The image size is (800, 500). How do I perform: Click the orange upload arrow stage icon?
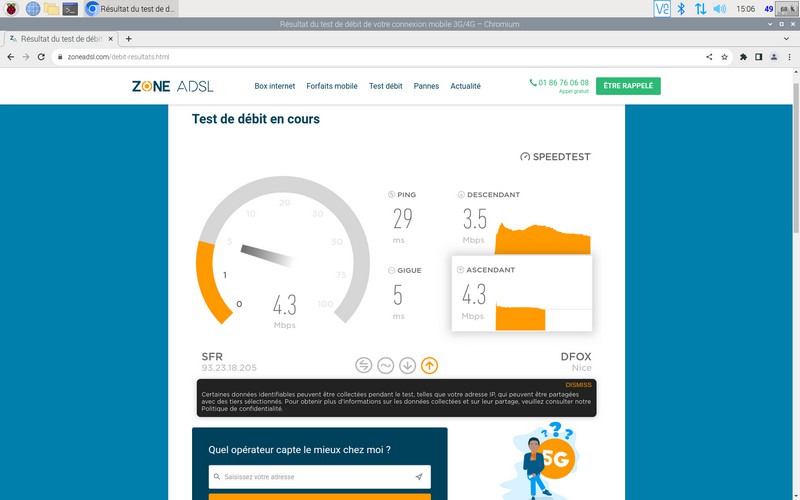[430, 365]
